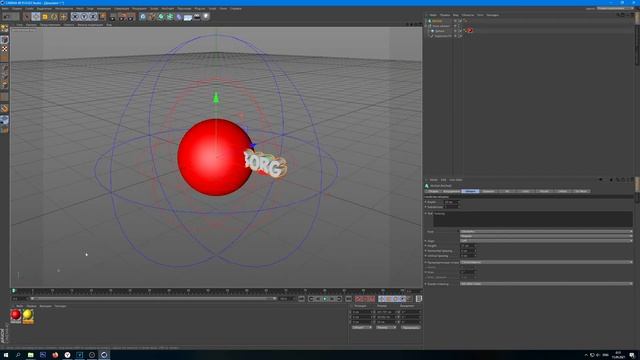Open the Windows Start menu
The width and height of the screenshot is (640, 360).
[x=6, y=355]
